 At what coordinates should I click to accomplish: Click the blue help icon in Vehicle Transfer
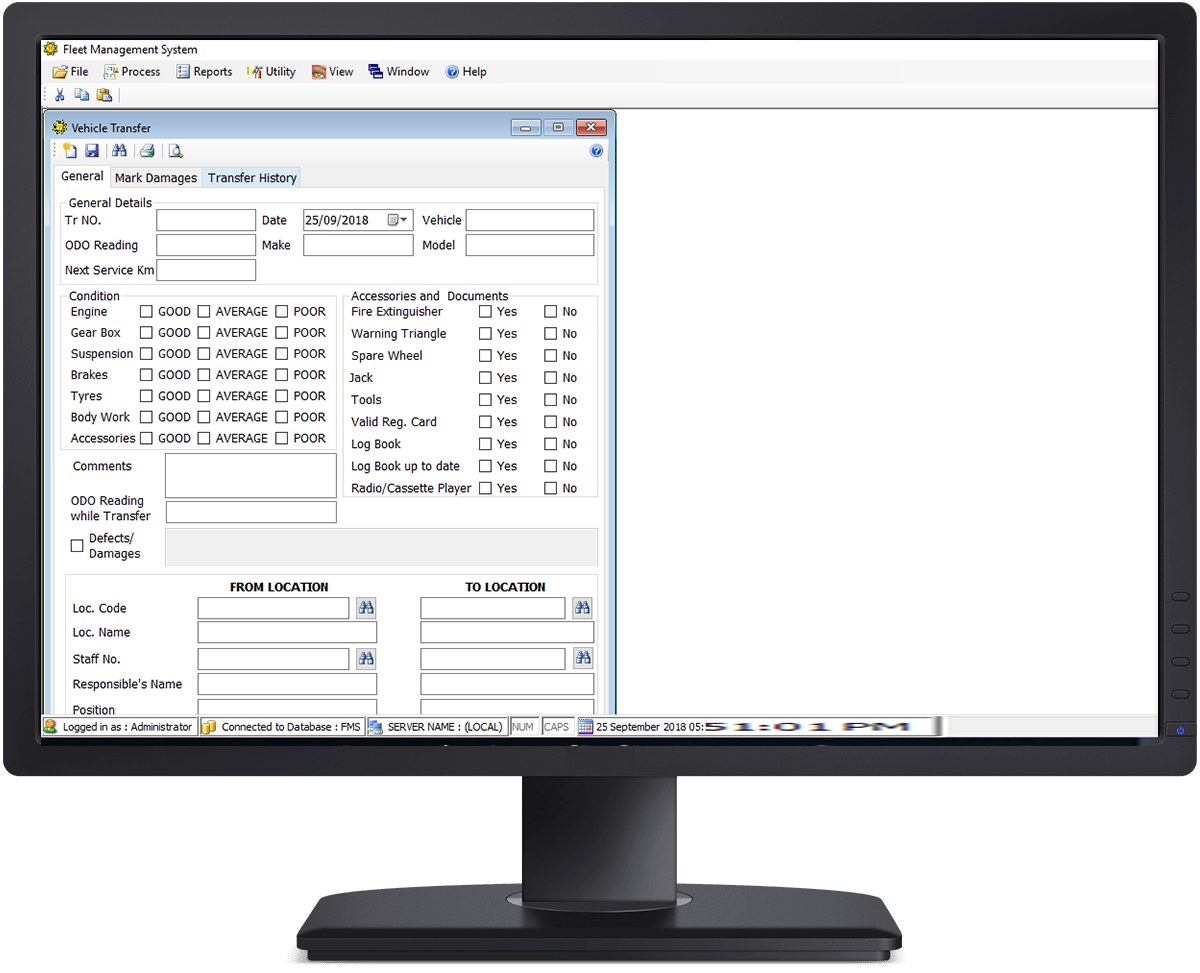[x=597, y=151]
